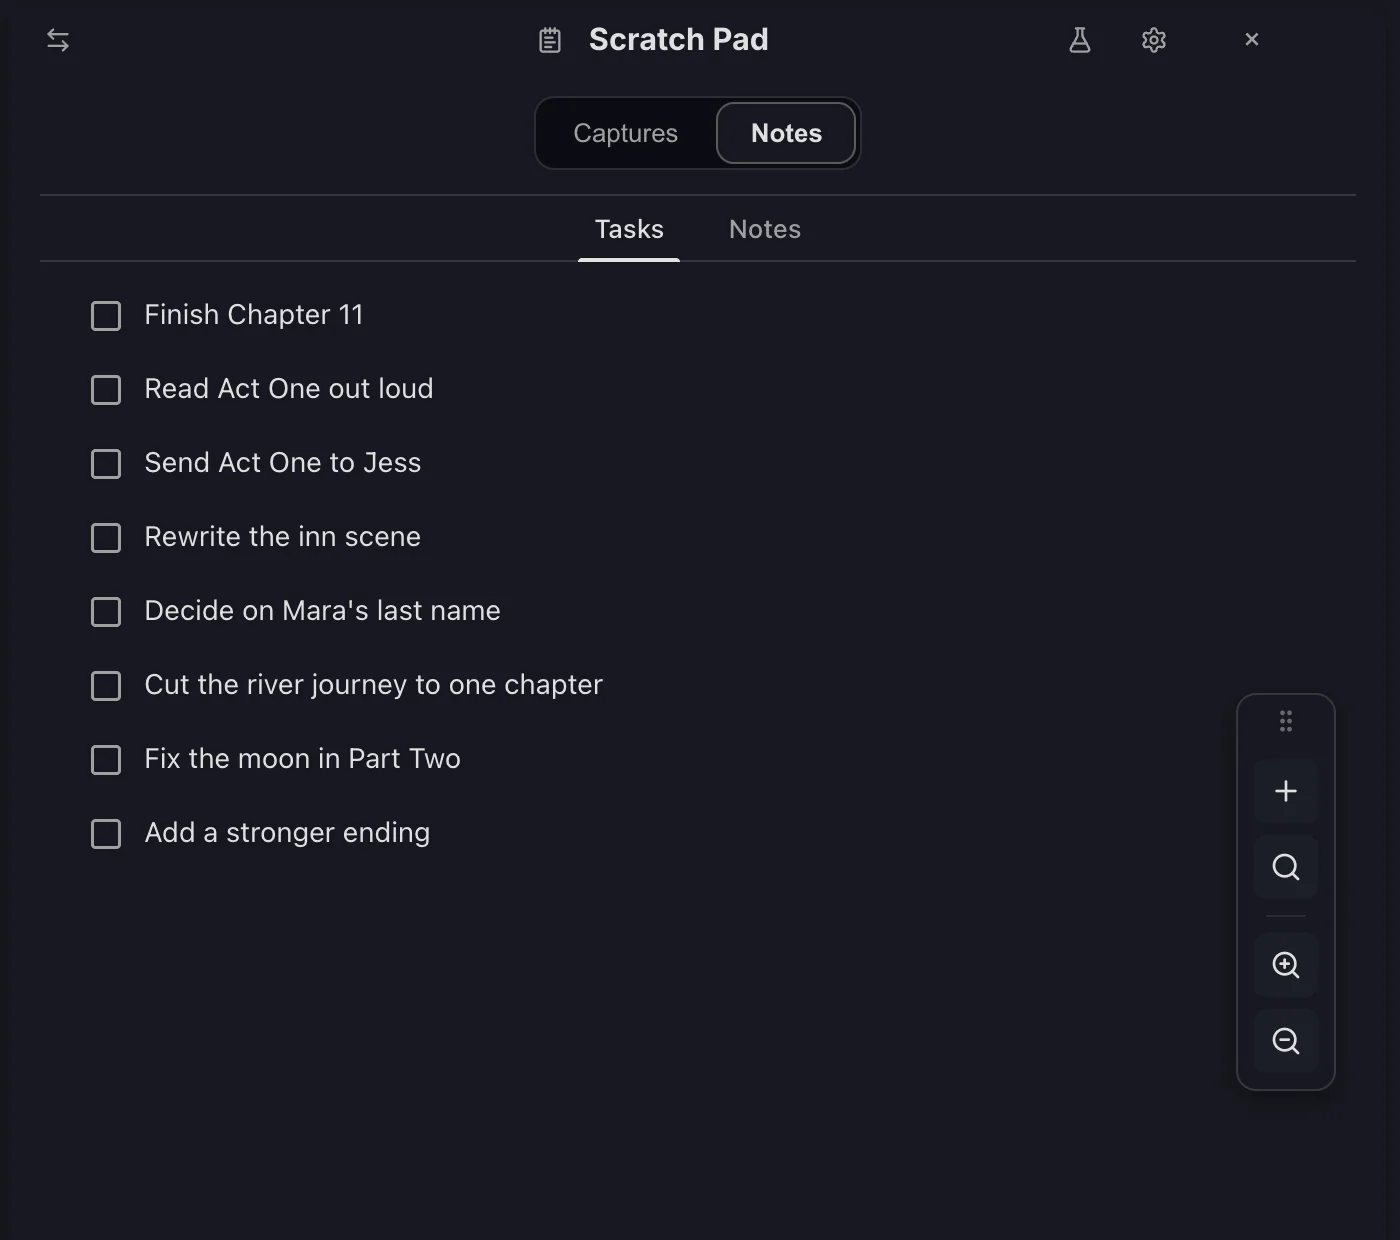
Task: Click the plus icon to add item
Action: tap(1286, 791)
